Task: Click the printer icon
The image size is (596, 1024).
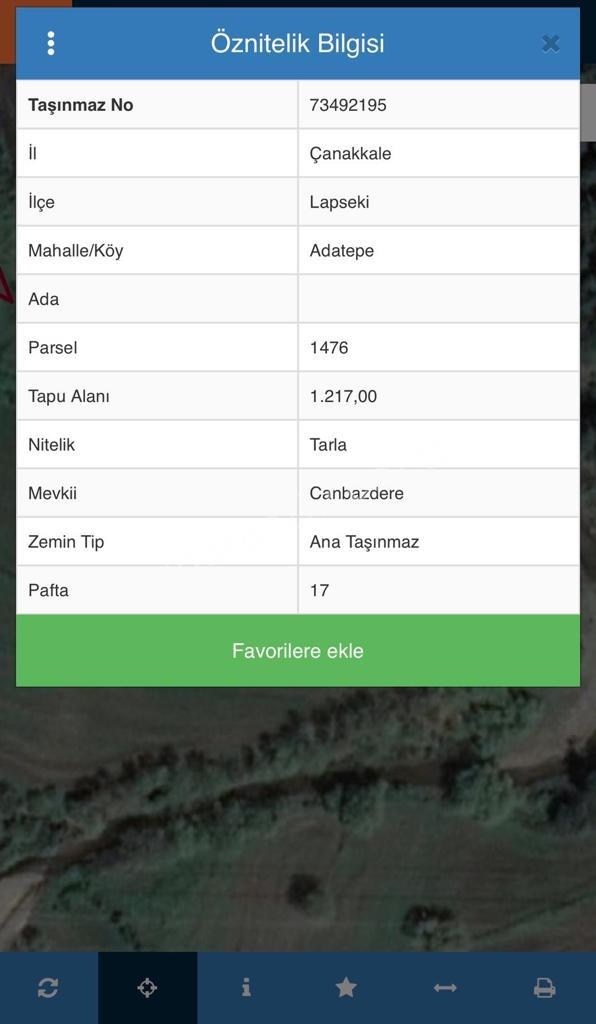Action: (544, 987)
